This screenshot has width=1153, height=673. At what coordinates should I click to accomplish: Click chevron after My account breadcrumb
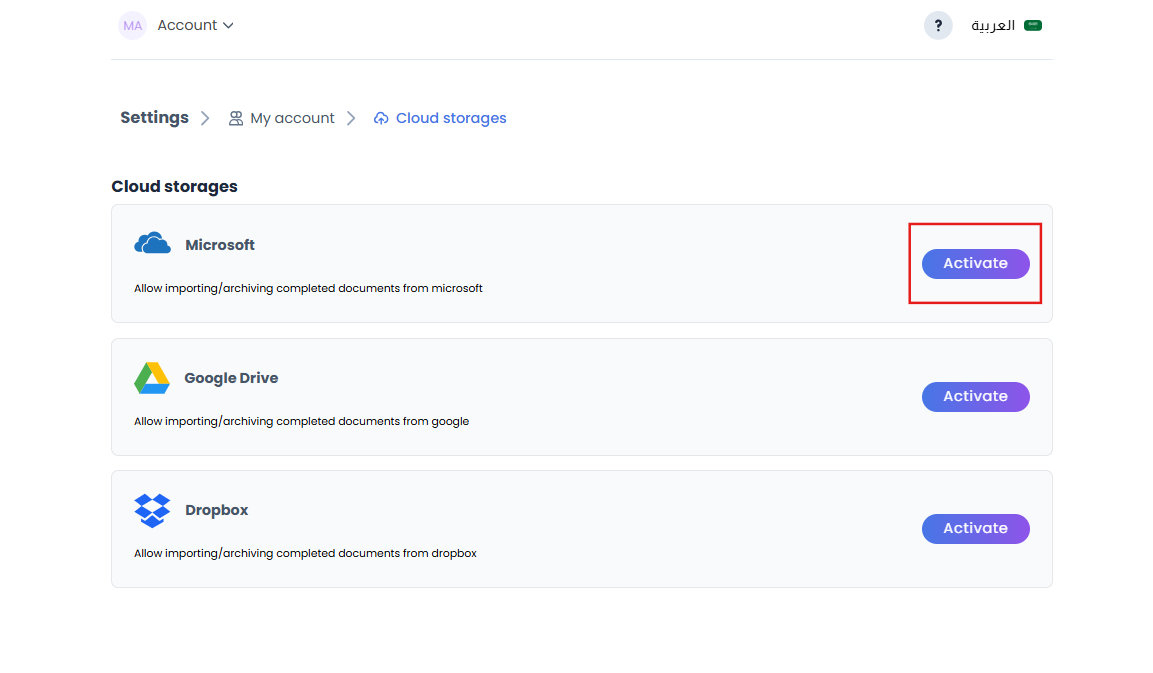point(351,118)
